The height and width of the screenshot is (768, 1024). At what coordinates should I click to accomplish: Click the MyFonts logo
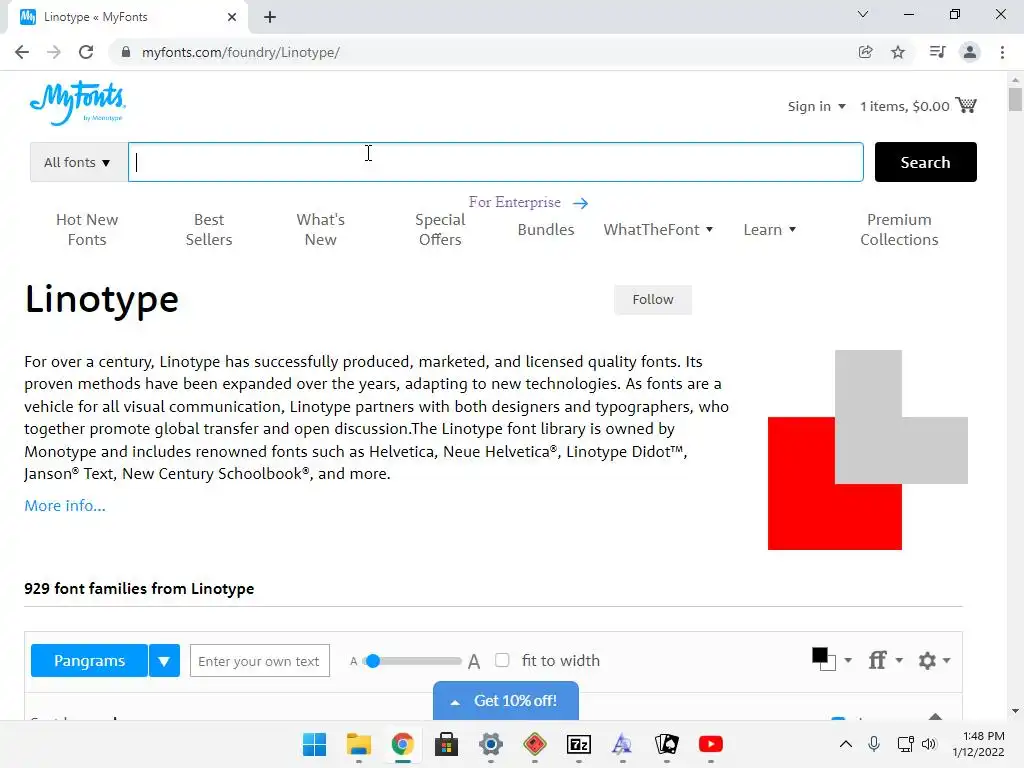[x=78, y=103]
